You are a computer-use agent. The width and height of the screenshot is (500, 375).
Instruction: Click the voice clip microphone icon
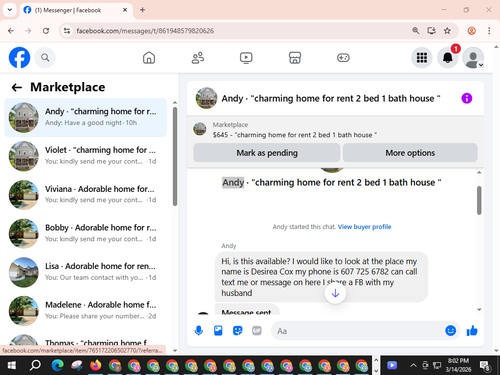coord(199,331)
